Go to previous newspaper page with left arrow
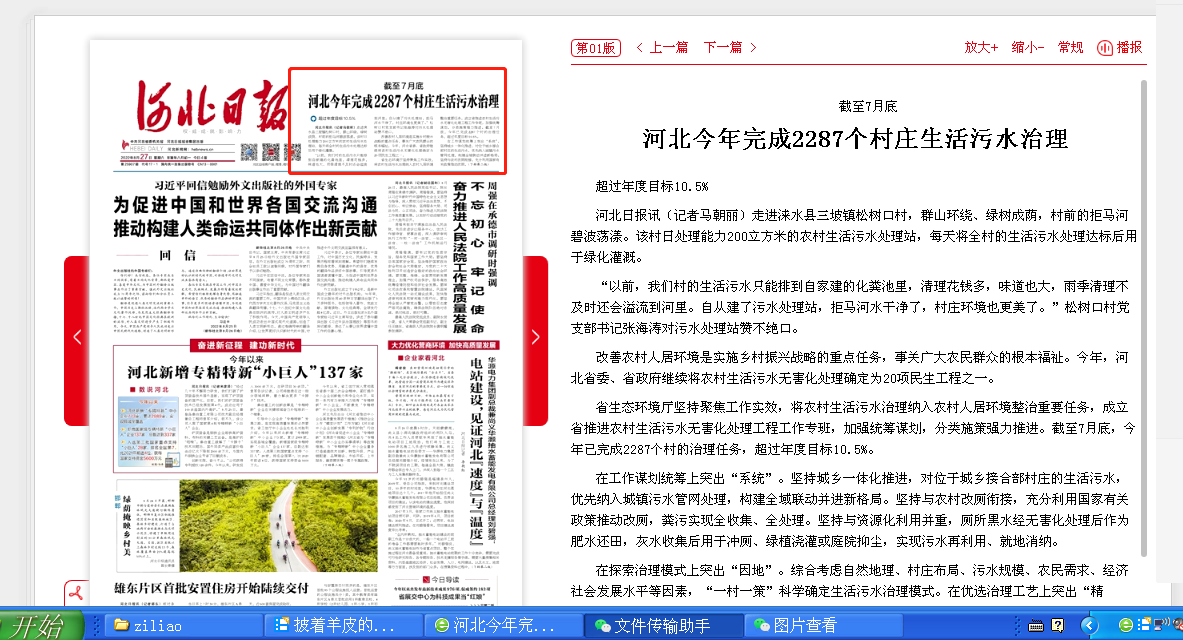Screen dimensions: 1183x640 pyautogui.click(x=77, y=338)
